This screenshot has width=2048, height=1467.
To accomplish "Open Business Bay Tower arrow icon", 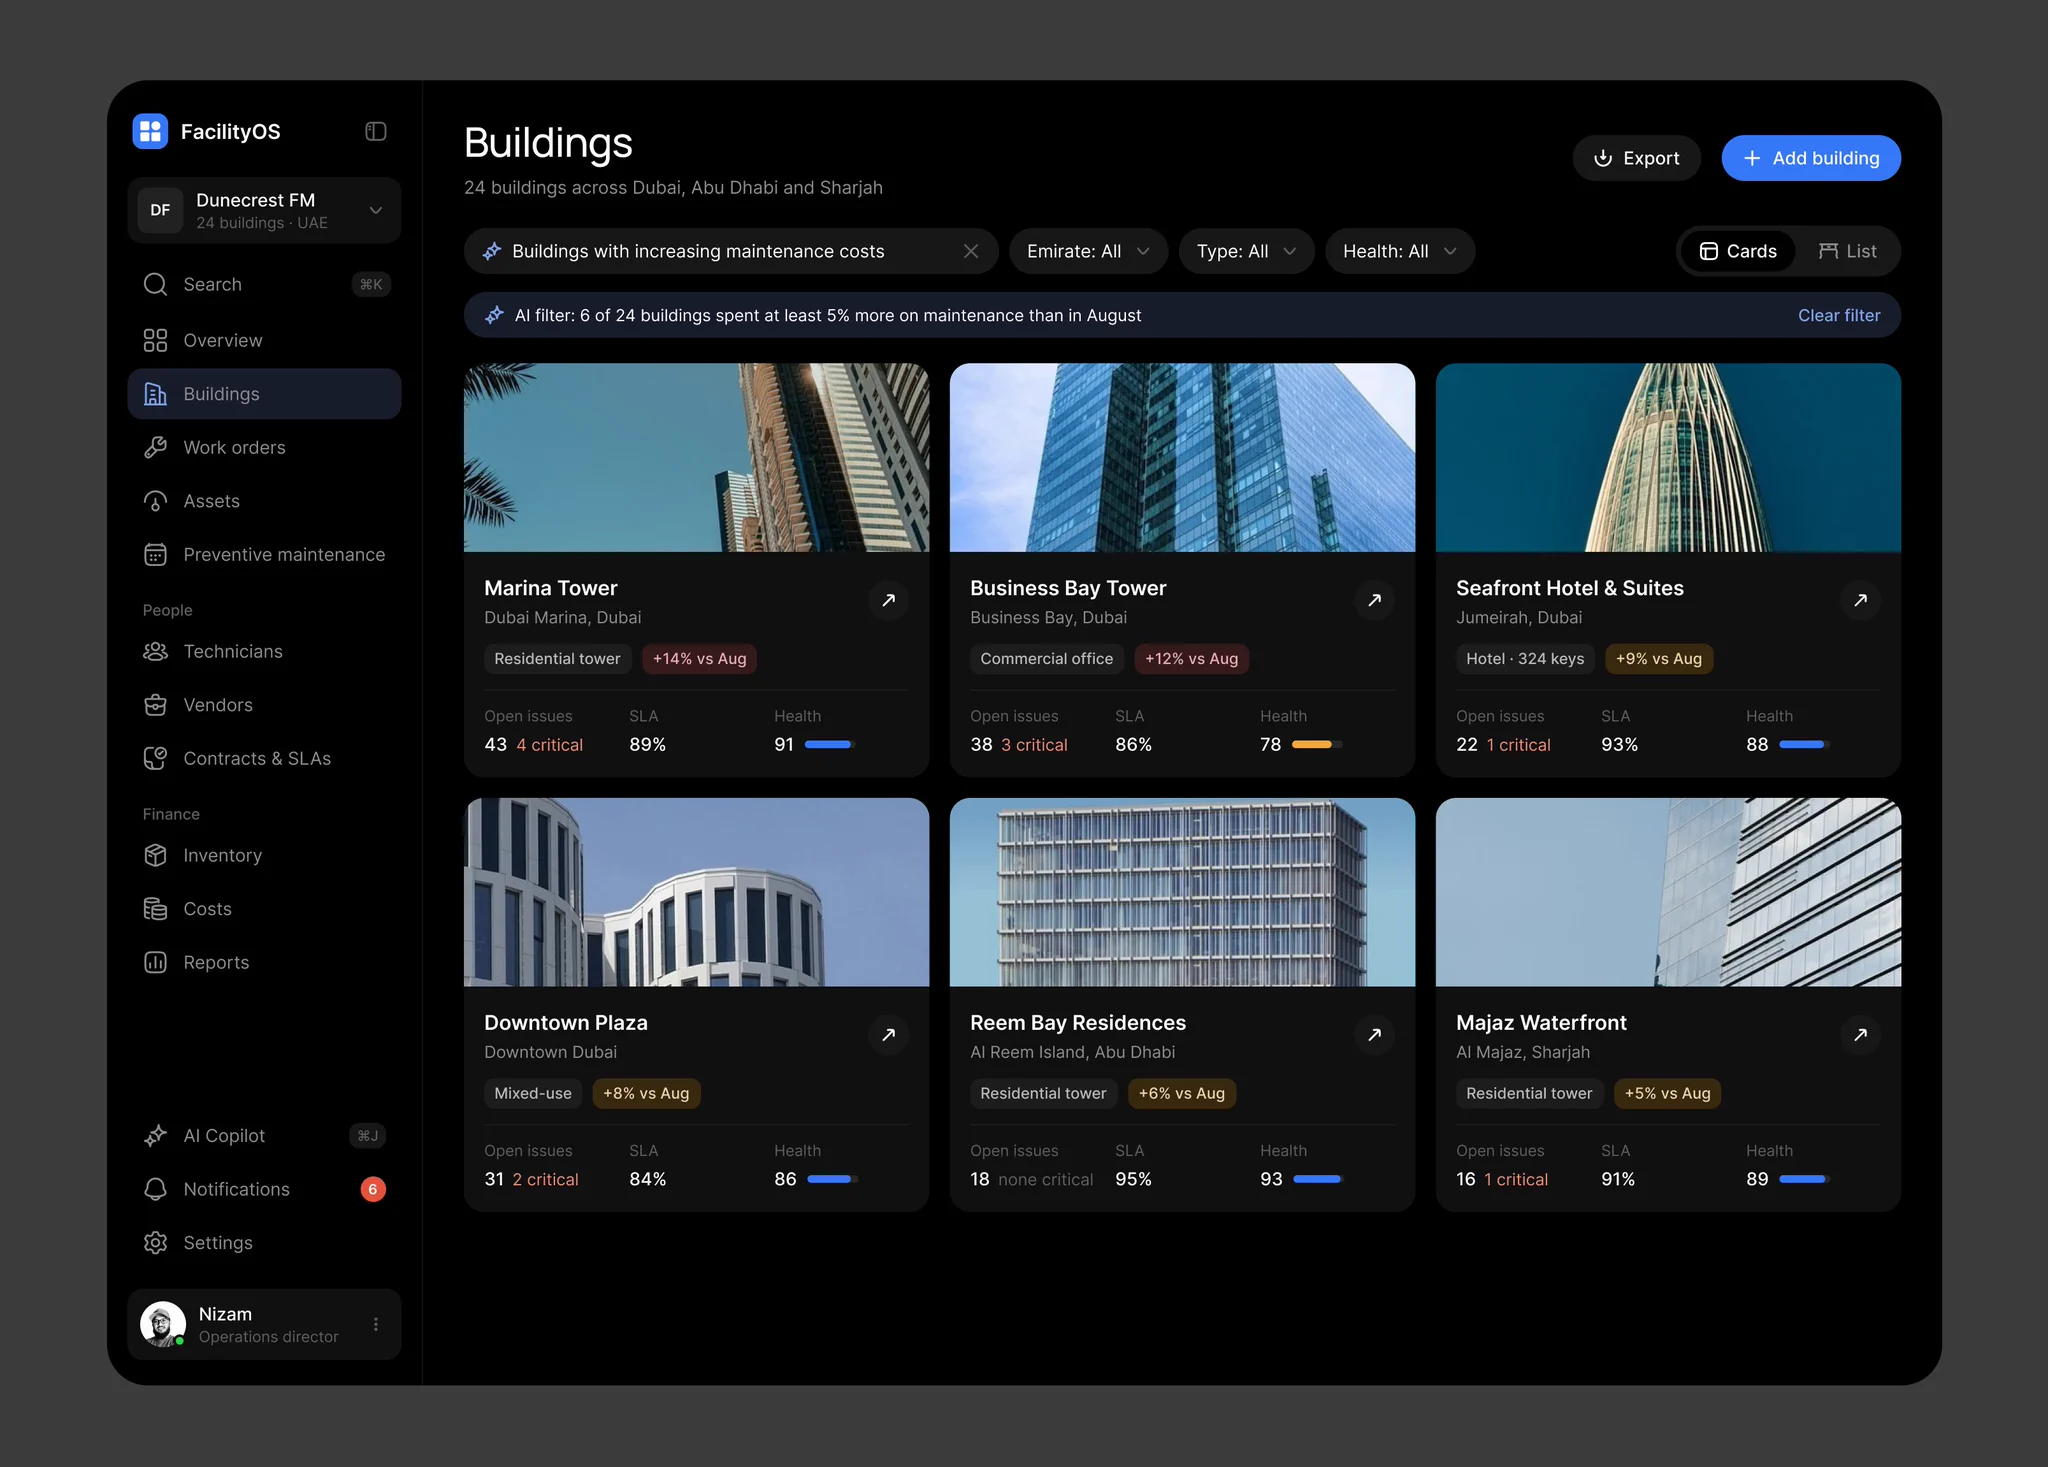I will click(1374, 600).
